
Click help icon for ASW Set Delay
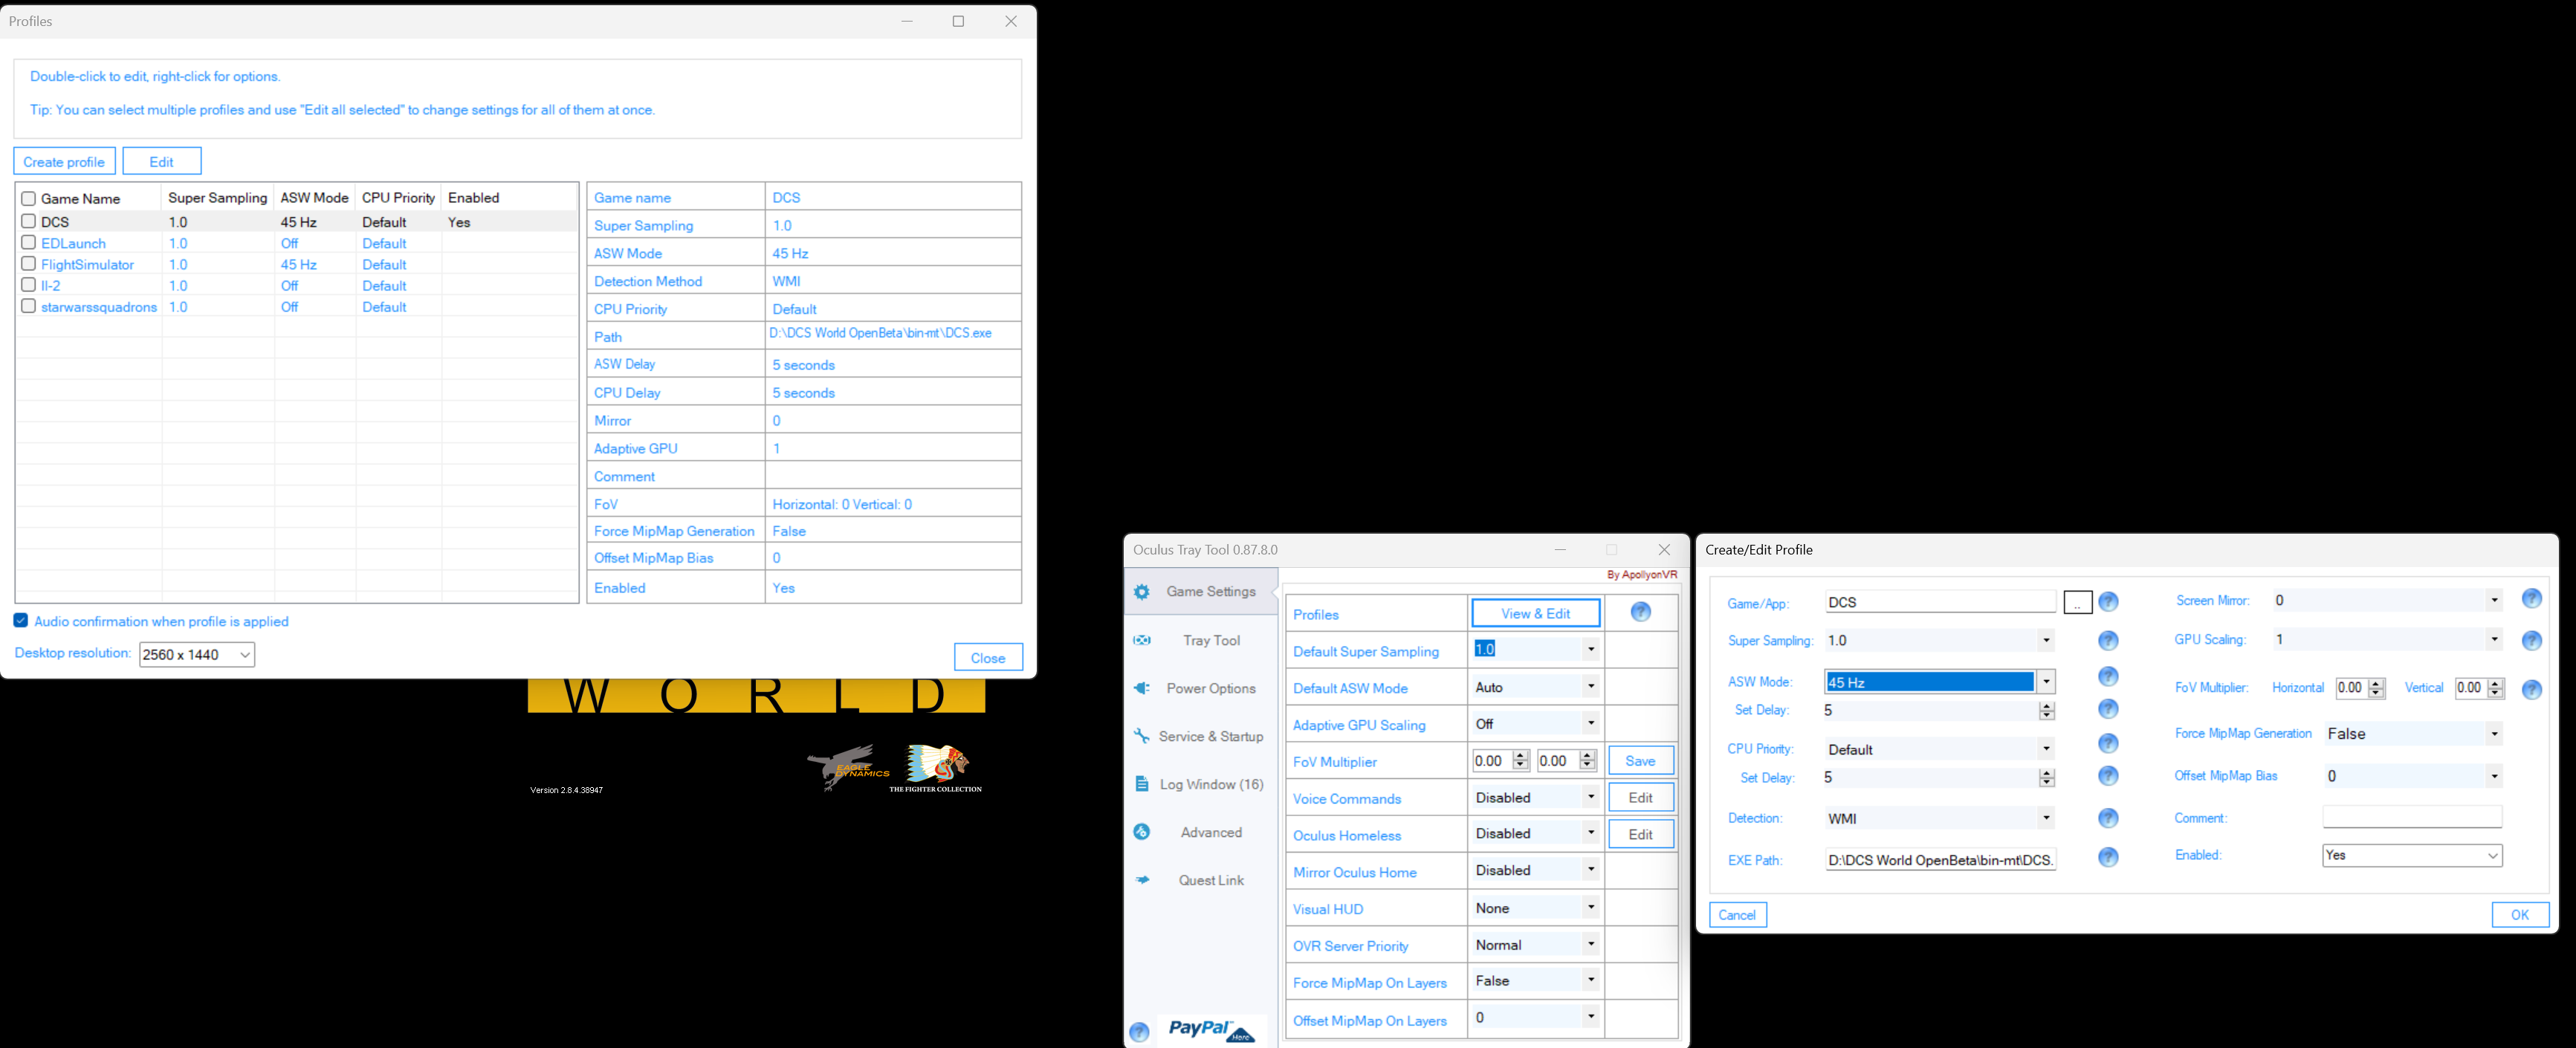click(2108, 709)
